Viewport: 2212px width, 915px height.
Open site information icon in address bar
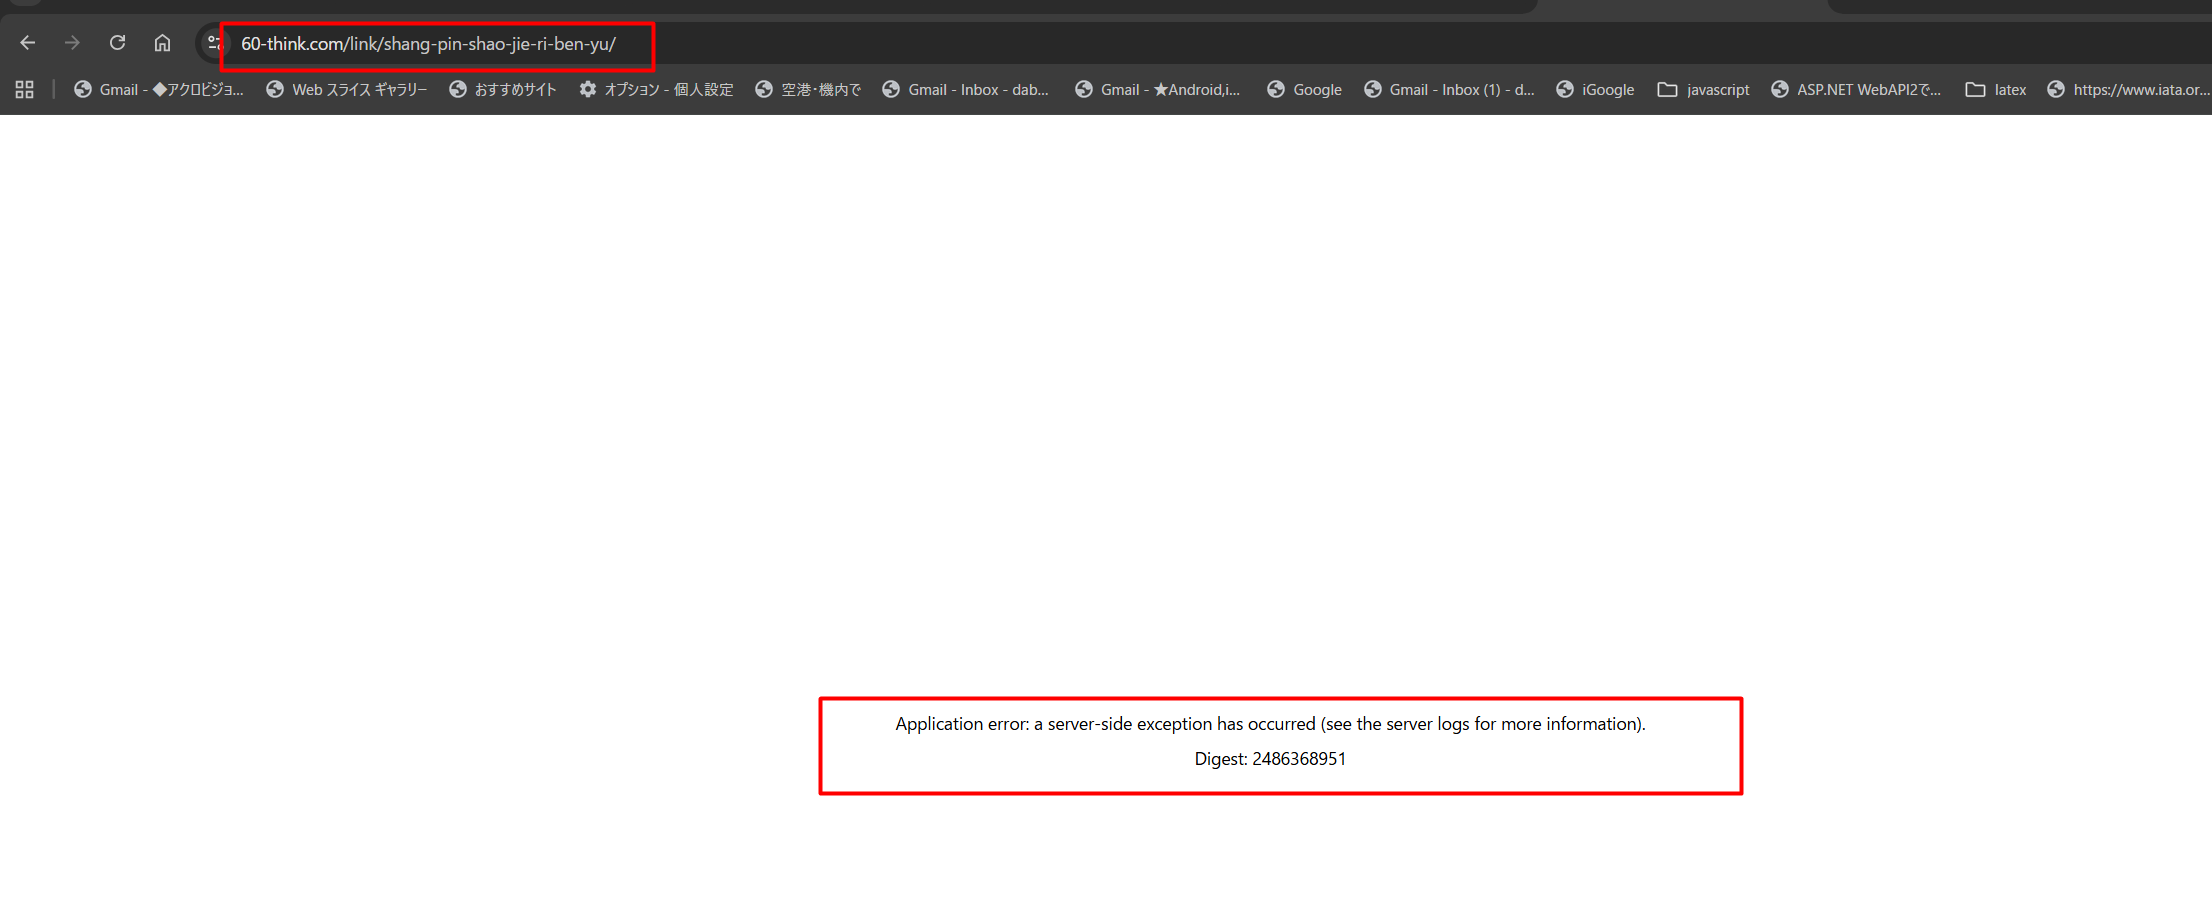pos(213,43)
